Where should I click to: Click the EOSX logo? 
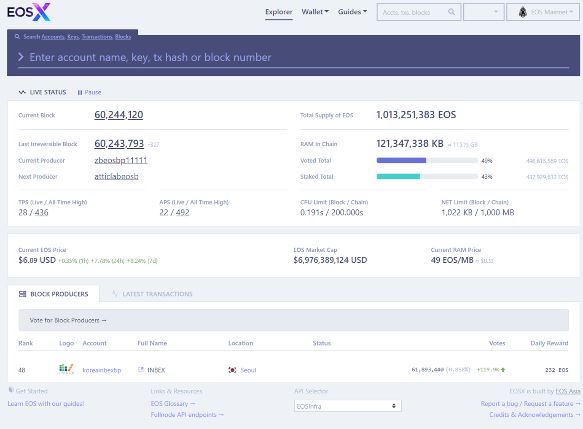pyautogui.click(x=29, y=12)
